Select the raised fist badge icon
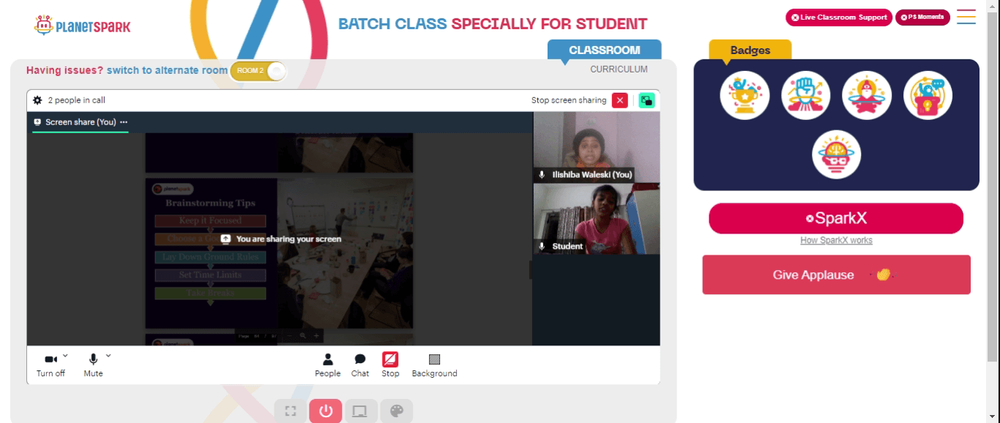 tap(805, 96)
